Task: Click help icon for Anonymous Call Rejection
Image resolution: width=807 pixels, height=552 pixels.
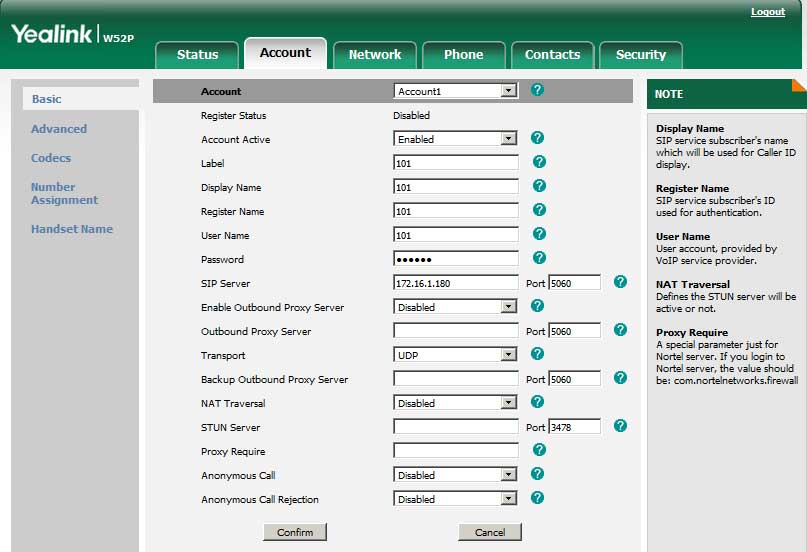Action: coord(537,498)
